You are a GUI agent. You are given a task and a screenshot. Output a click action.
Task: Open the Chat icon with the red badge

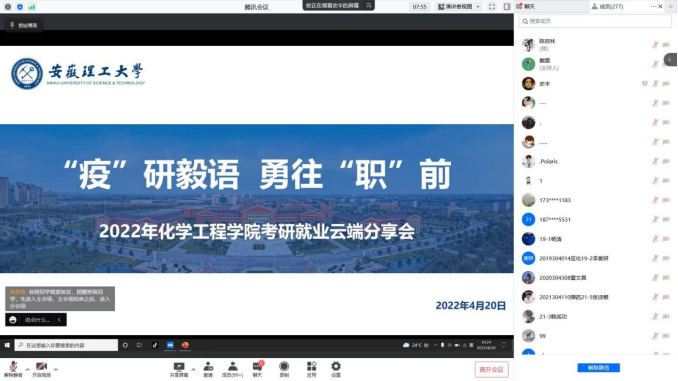258,369
